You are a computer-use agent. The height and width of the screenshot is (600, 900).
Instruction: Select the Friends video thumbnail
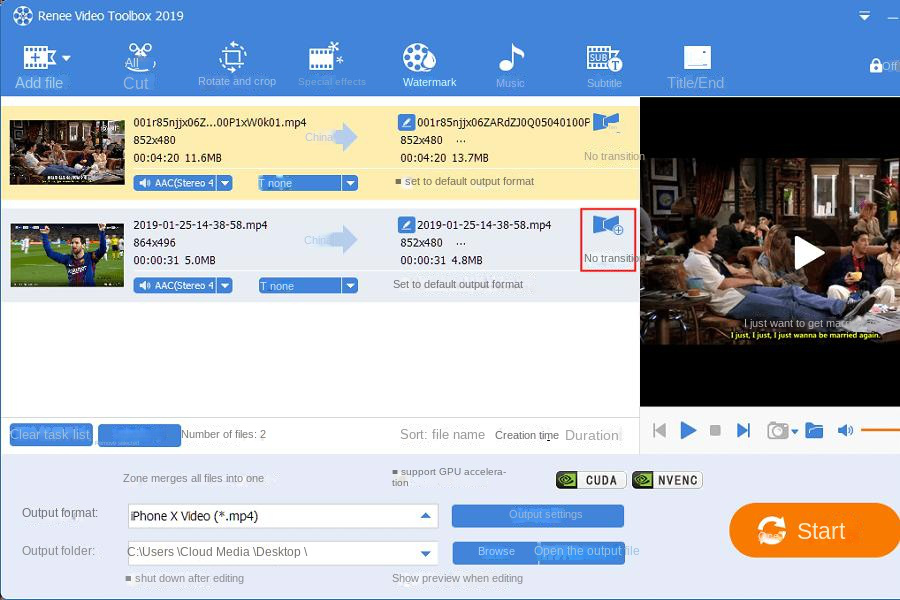point(67,152)
